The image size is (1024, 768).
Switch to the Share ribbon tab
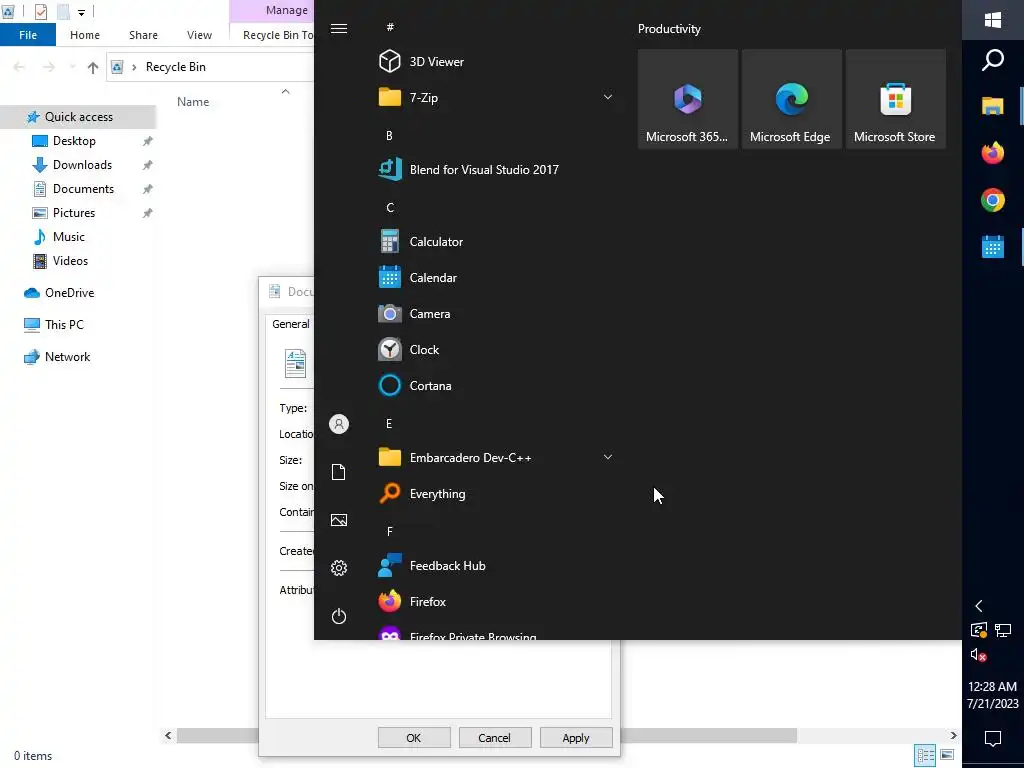pos(143,35)
